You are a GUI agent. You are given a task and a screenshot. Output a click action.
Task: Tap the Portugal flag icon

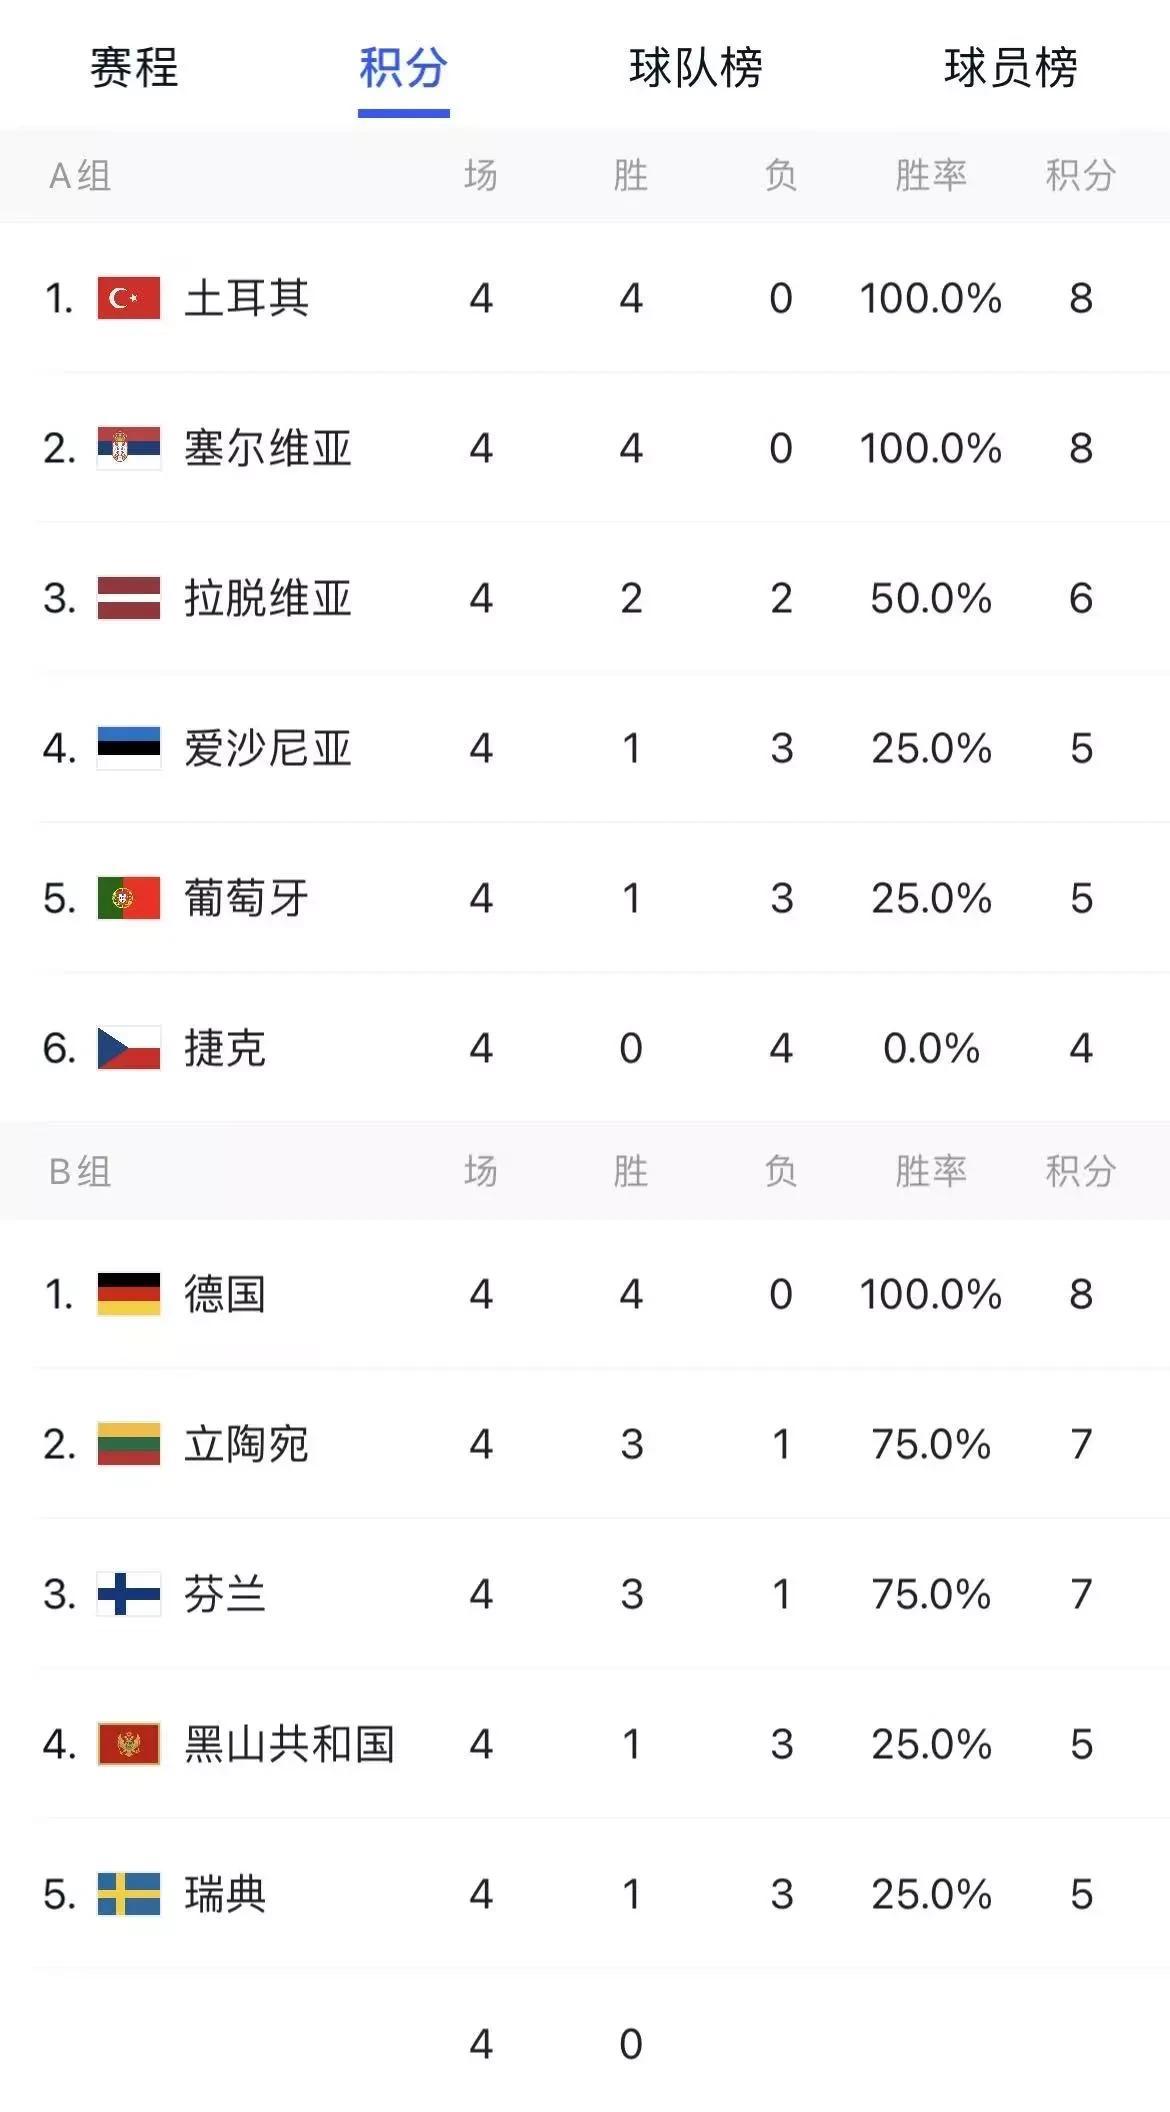point(129,898)
